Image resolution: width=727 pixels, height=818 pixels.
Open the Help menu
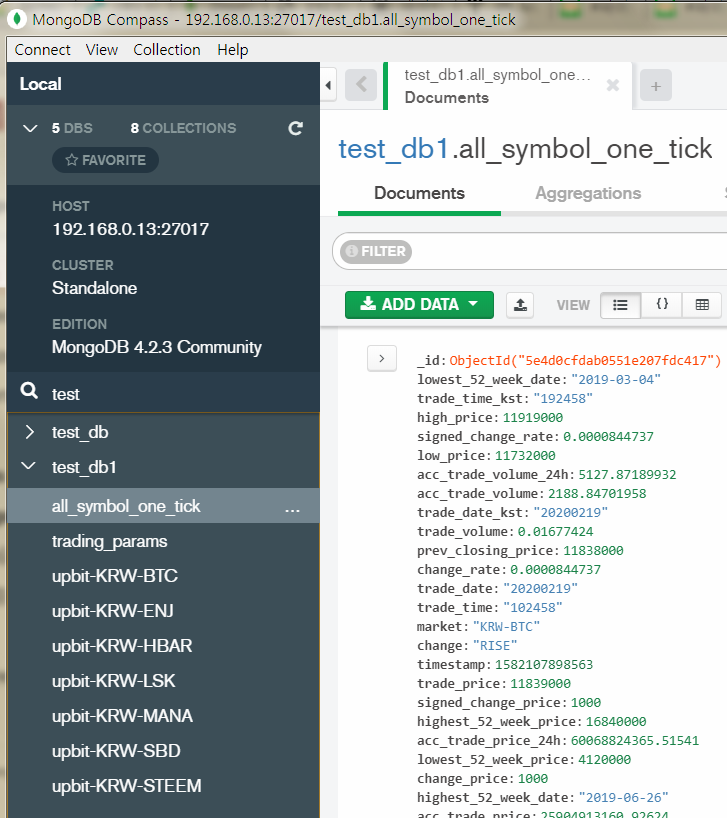[233, 50]
